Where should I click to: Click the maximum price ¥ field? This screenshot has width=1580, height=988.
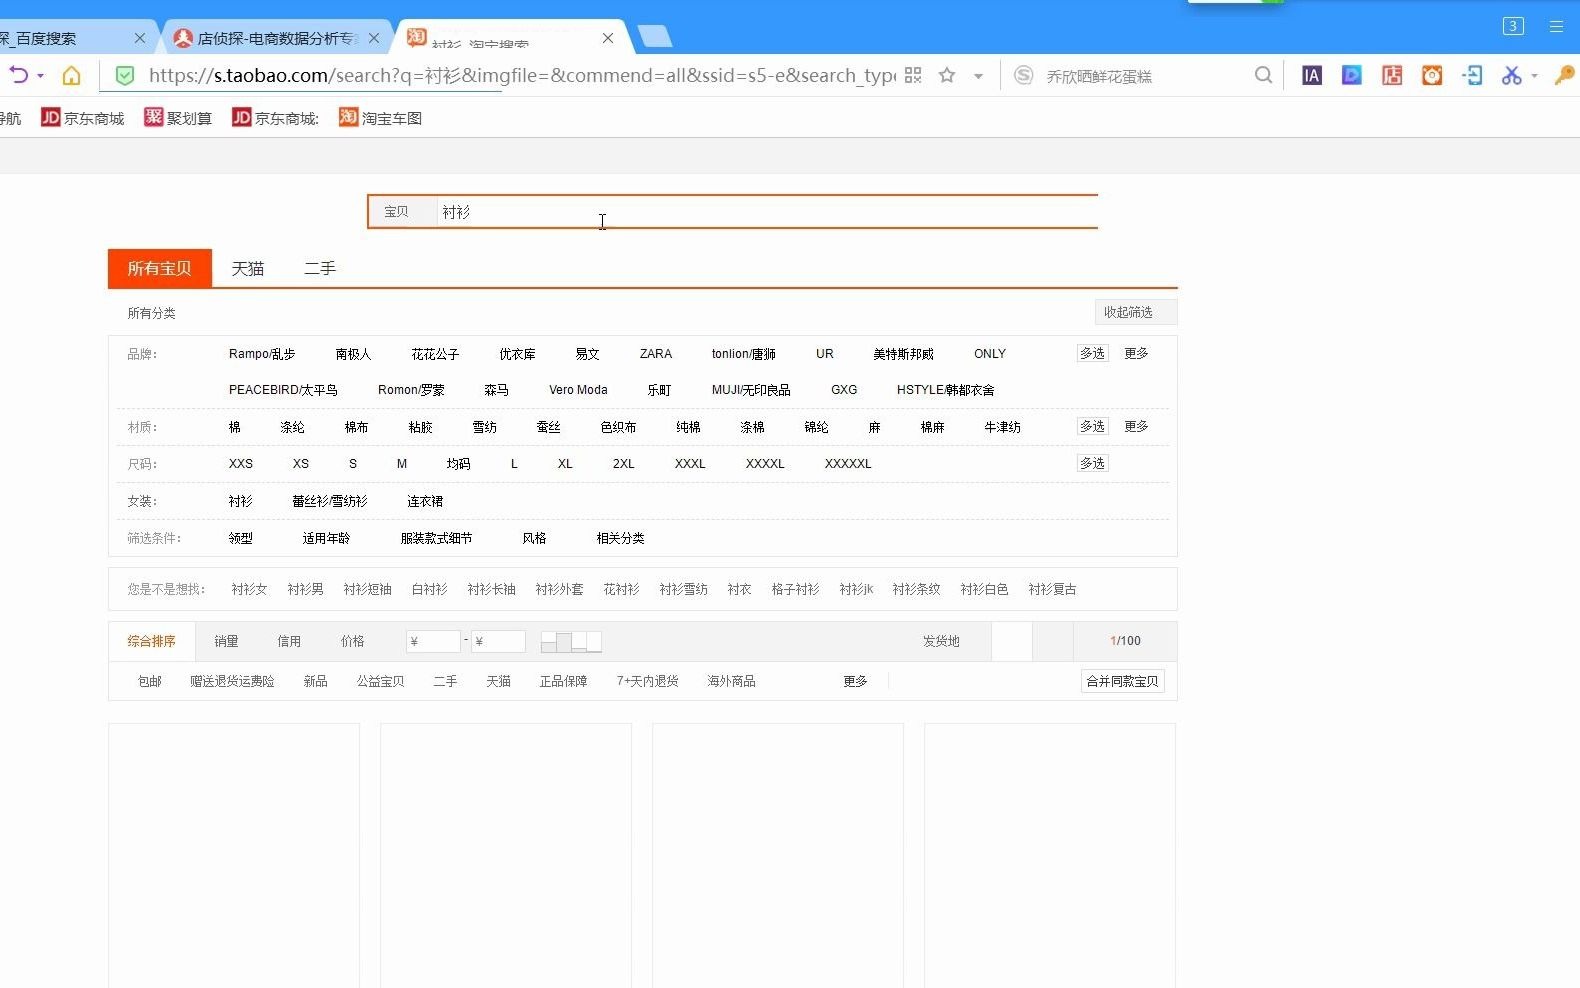(x=498, y=641)
